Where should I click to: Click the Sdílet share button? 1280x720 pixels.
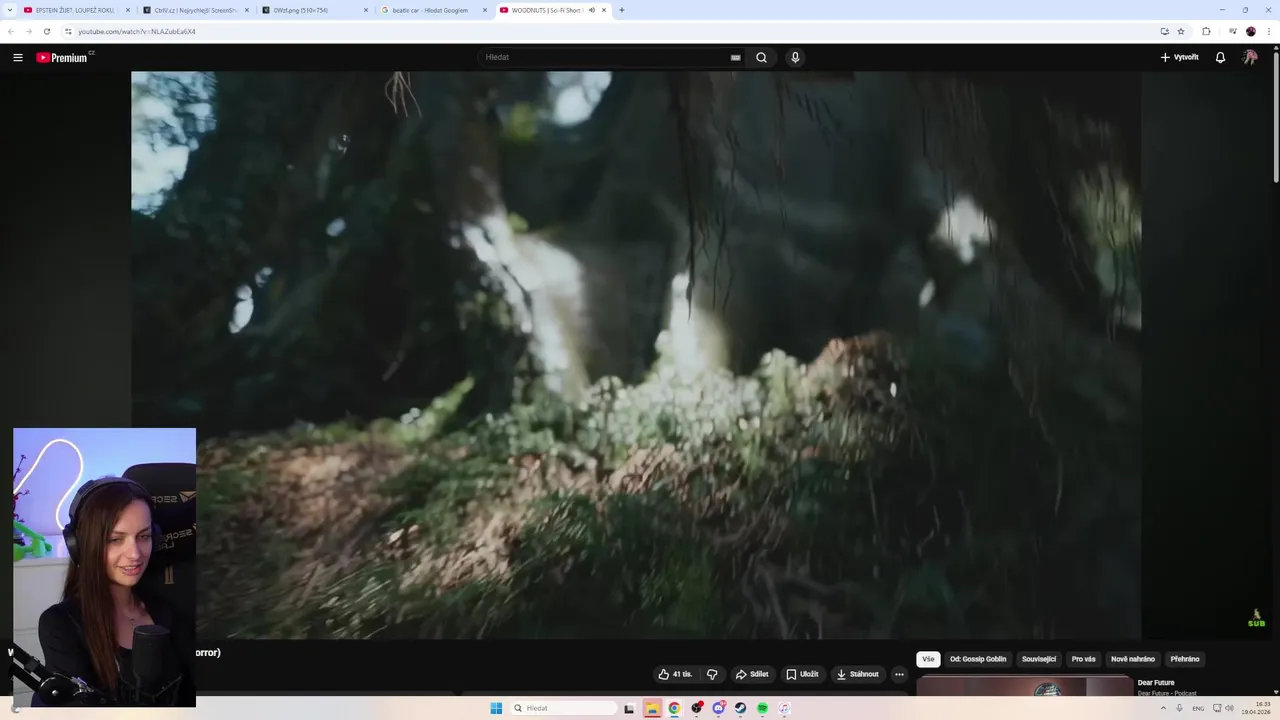pos(752,674)
